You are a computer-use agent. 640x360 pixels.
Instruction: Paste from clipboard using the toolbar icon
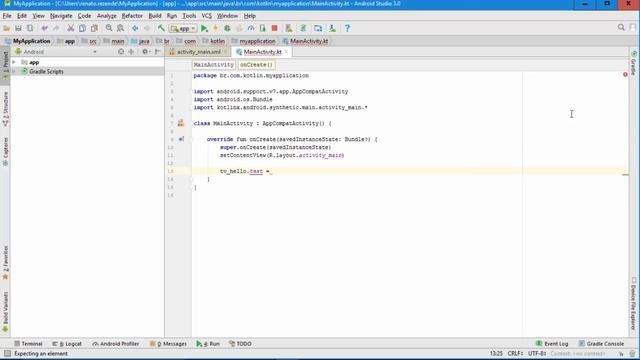tap(94, 28)
